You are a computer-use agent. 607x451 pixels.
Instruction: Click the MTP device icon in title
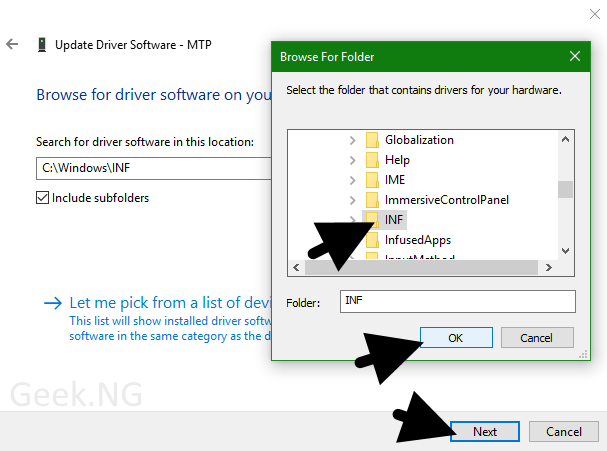tap(42, 45)
